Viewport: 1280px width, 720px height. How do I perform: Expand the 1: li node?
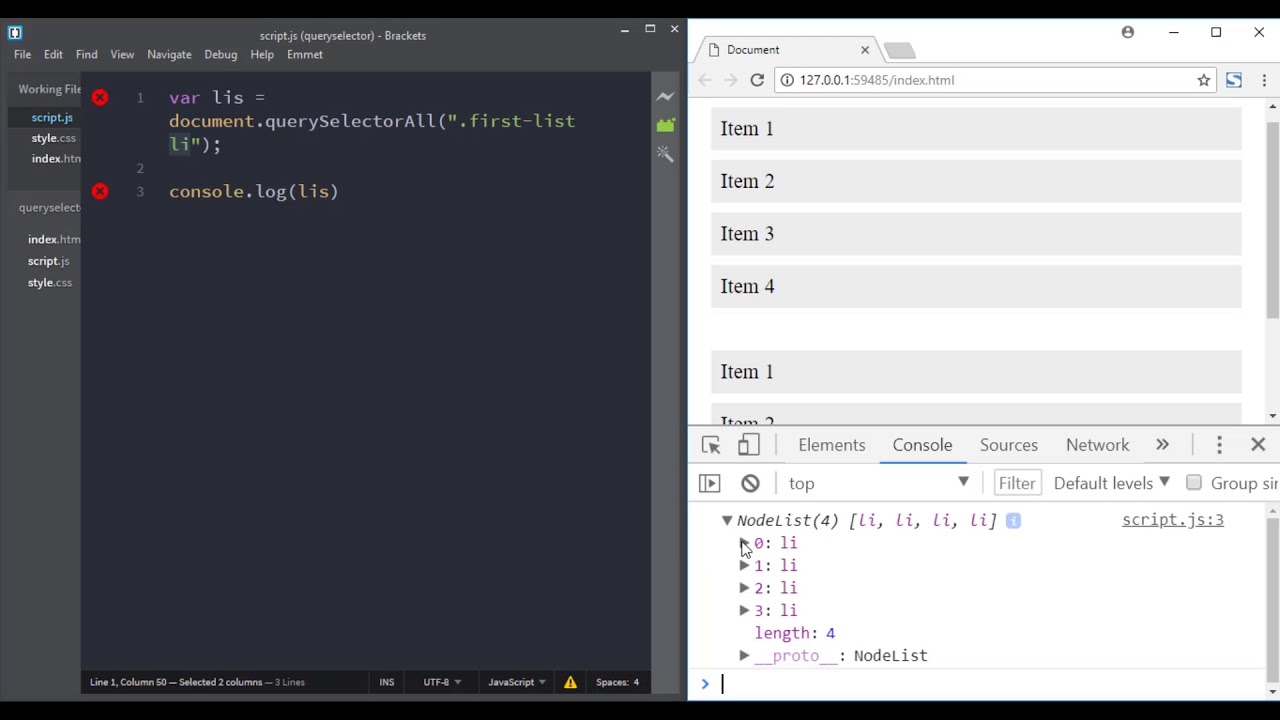744,565
